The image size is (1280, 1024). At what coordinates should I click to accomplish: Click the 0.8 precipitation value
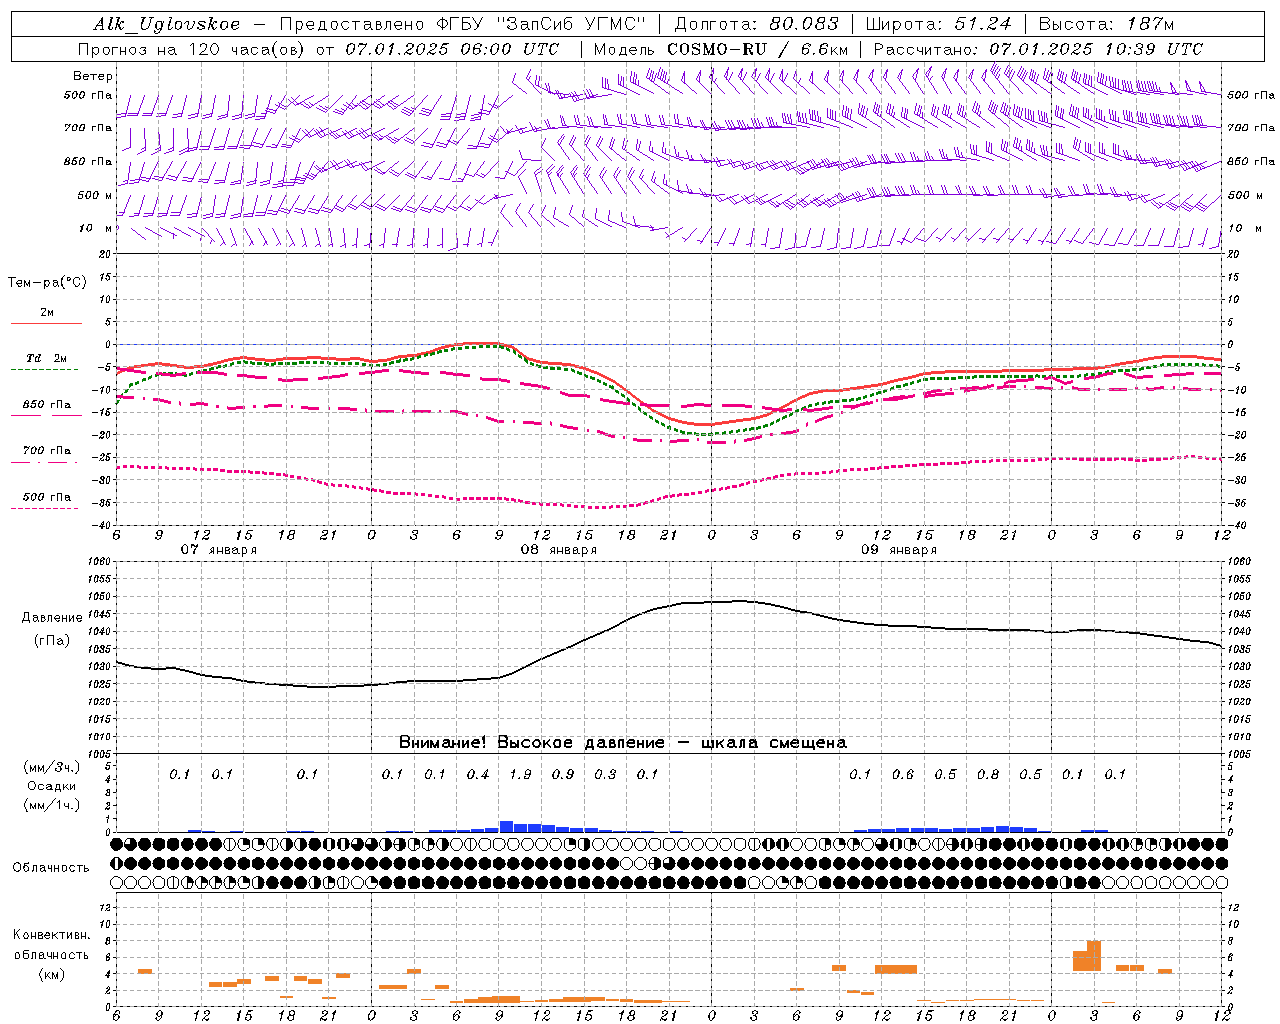point(988,774)
